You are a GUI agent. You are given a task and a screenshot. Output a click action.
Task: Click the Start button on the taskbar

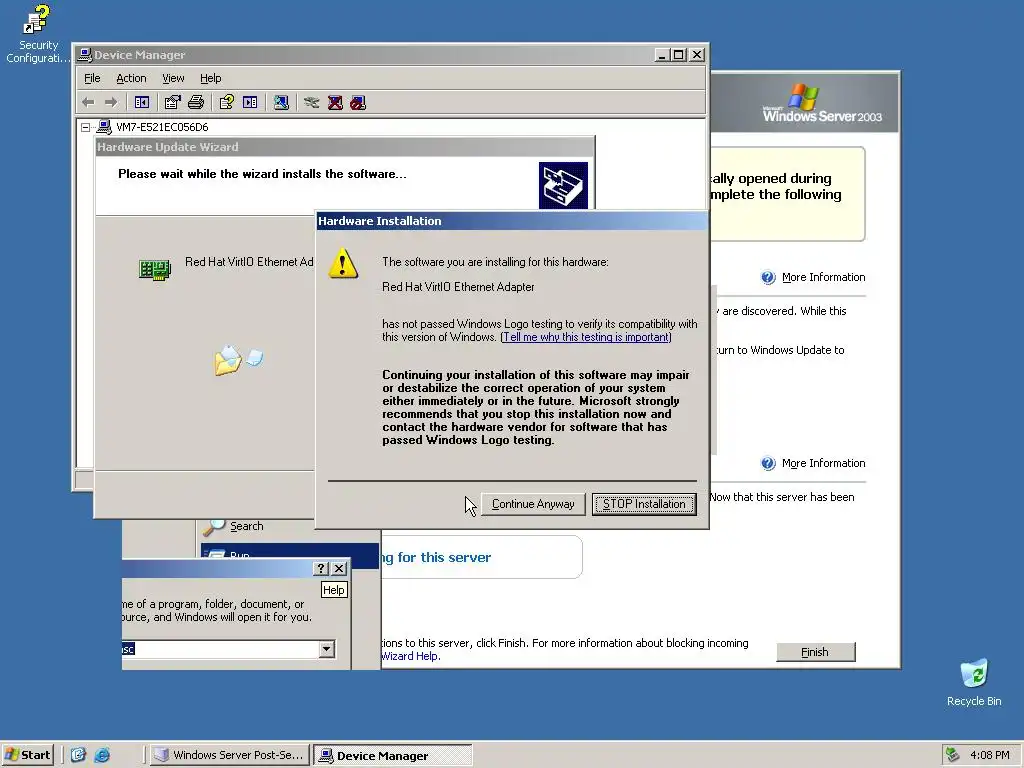28,755
